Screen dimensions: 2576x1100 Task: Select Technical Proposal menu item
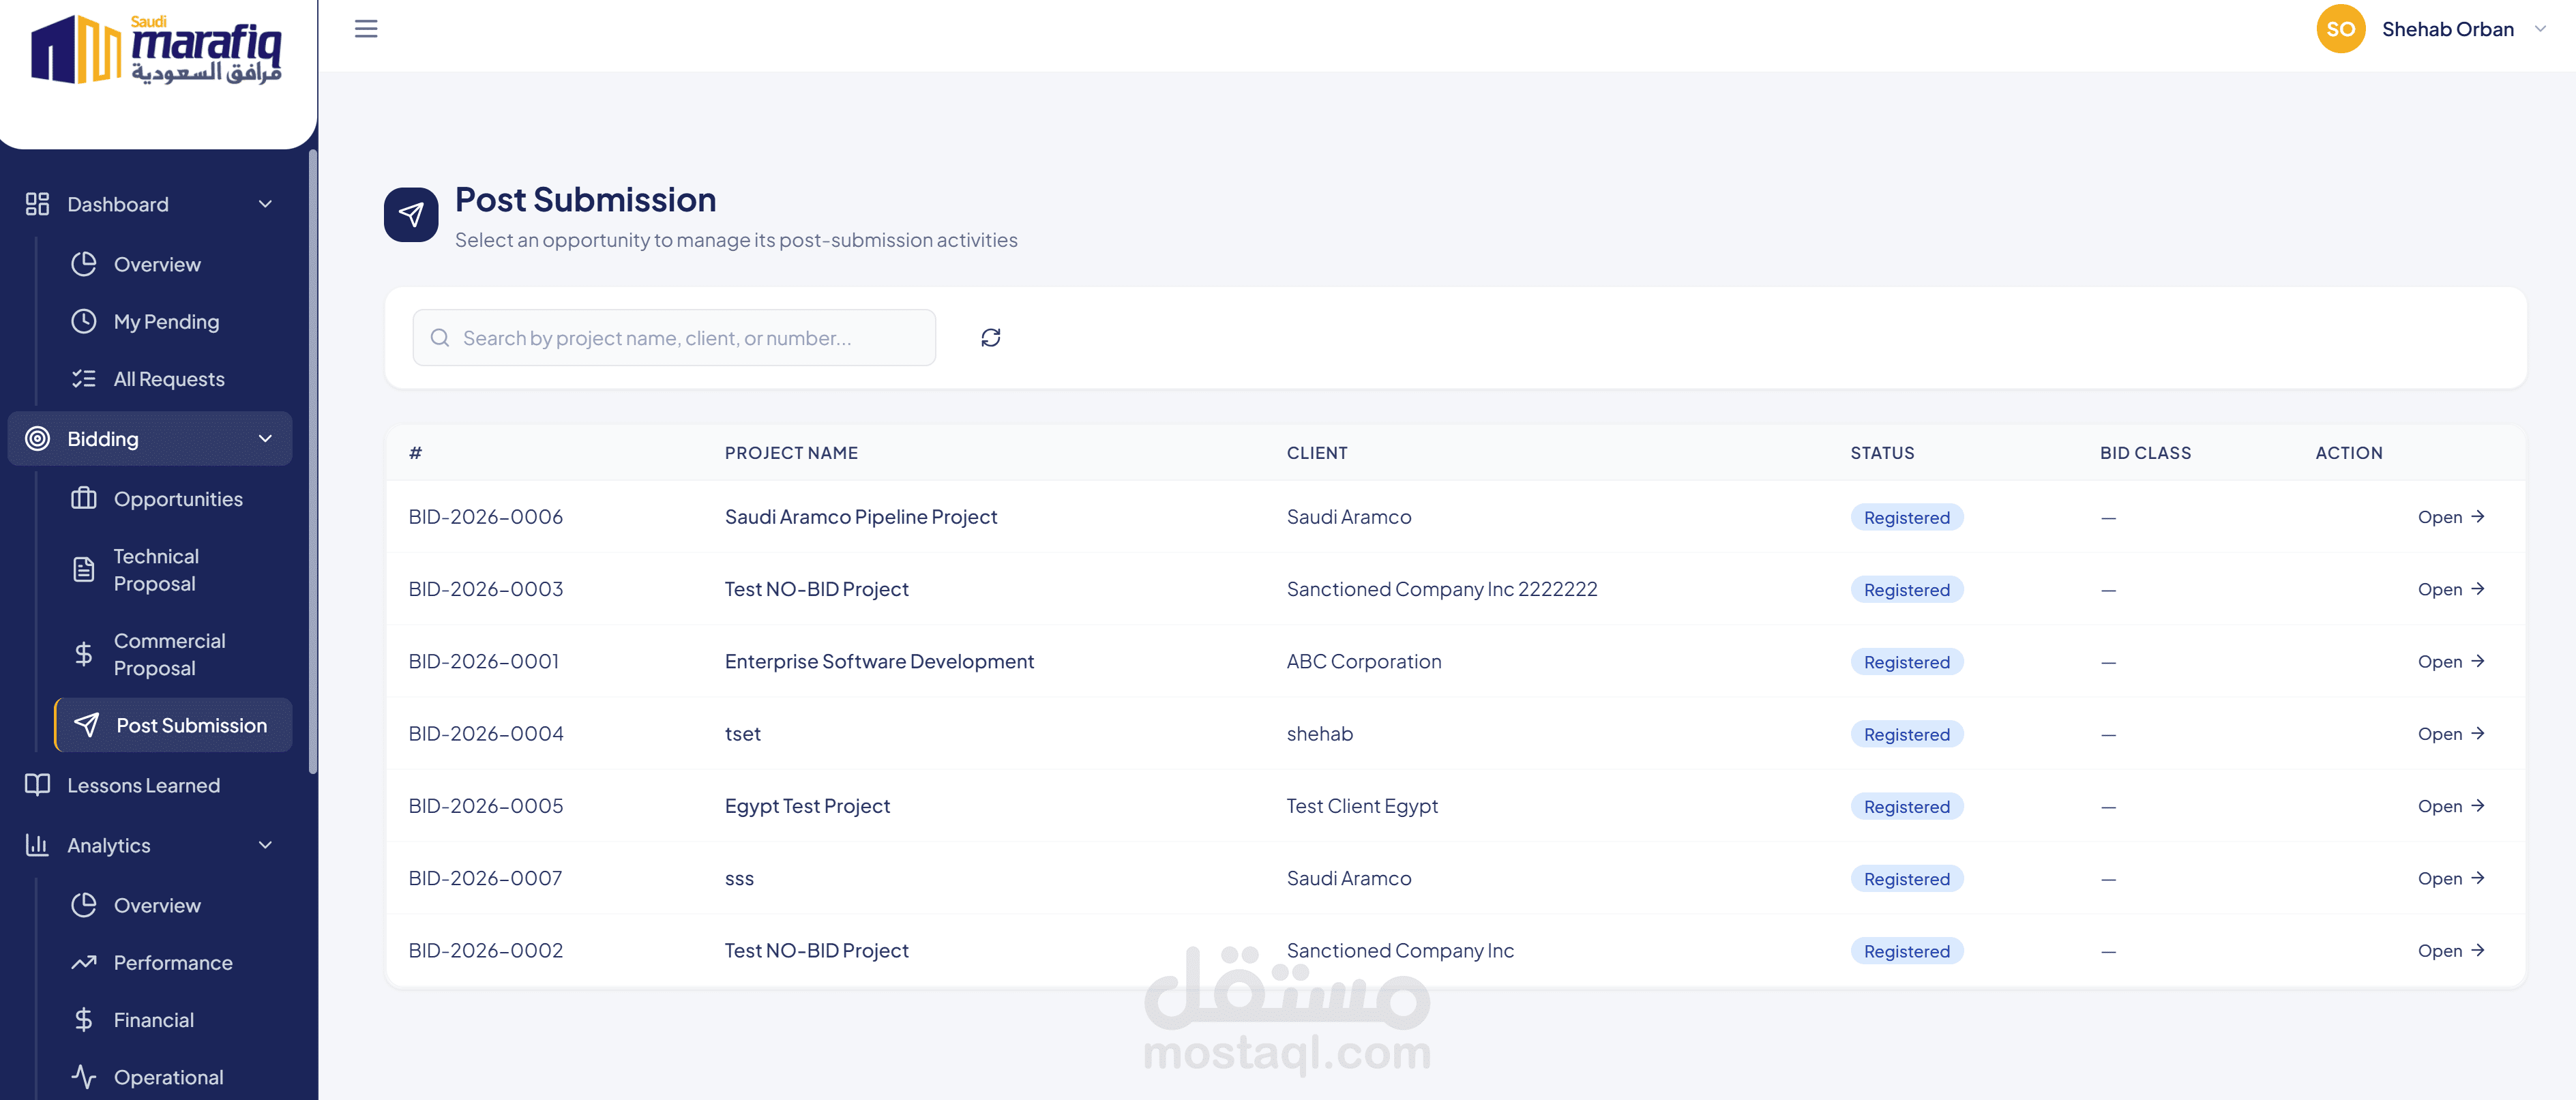pos(155,570)
